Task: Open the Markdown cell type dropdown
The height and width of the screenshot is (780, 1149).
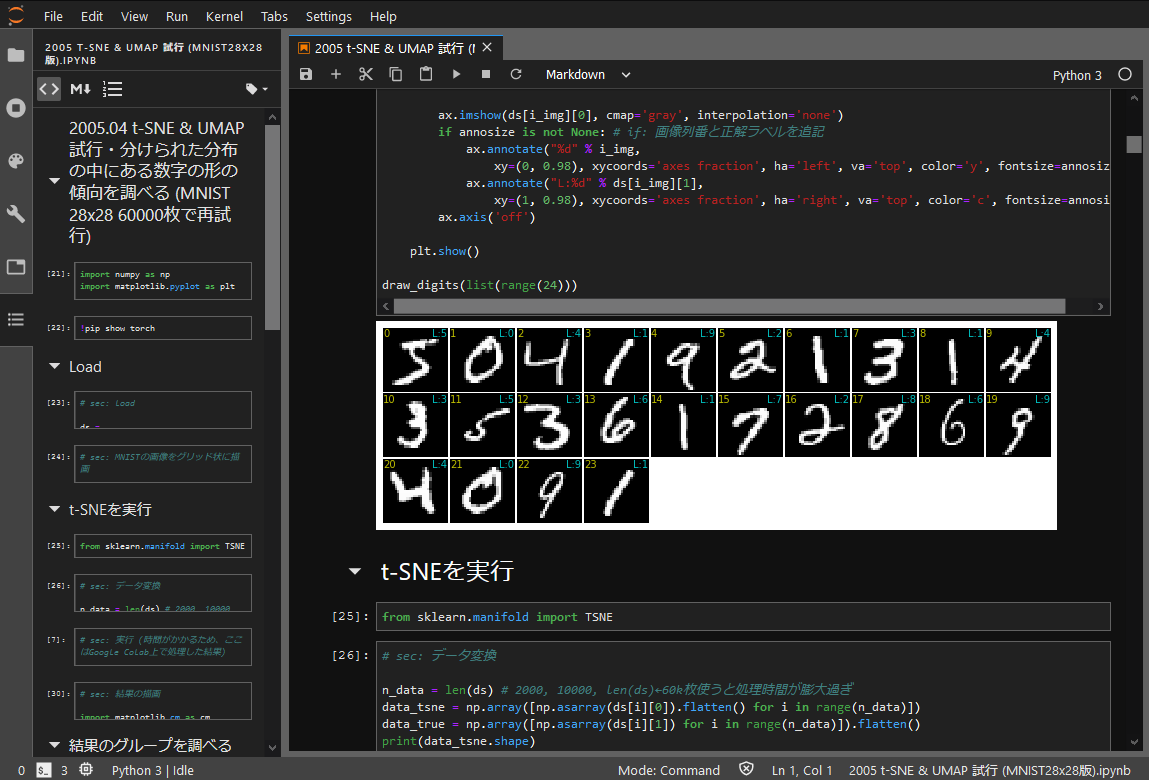Action: coord(588,75)
